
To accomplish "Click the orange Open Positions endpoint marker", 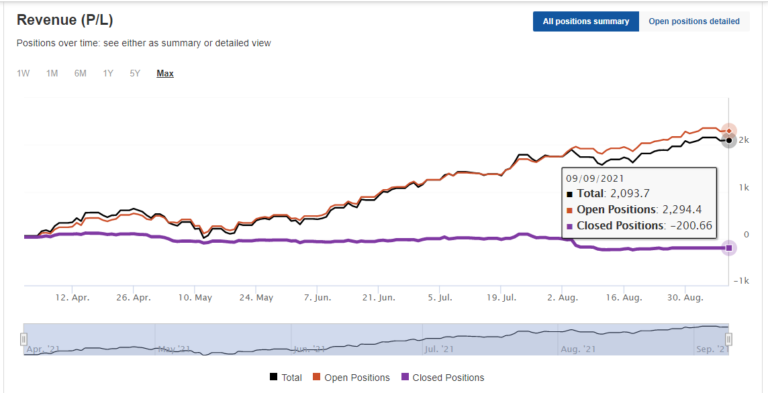I will coord(729,131).
